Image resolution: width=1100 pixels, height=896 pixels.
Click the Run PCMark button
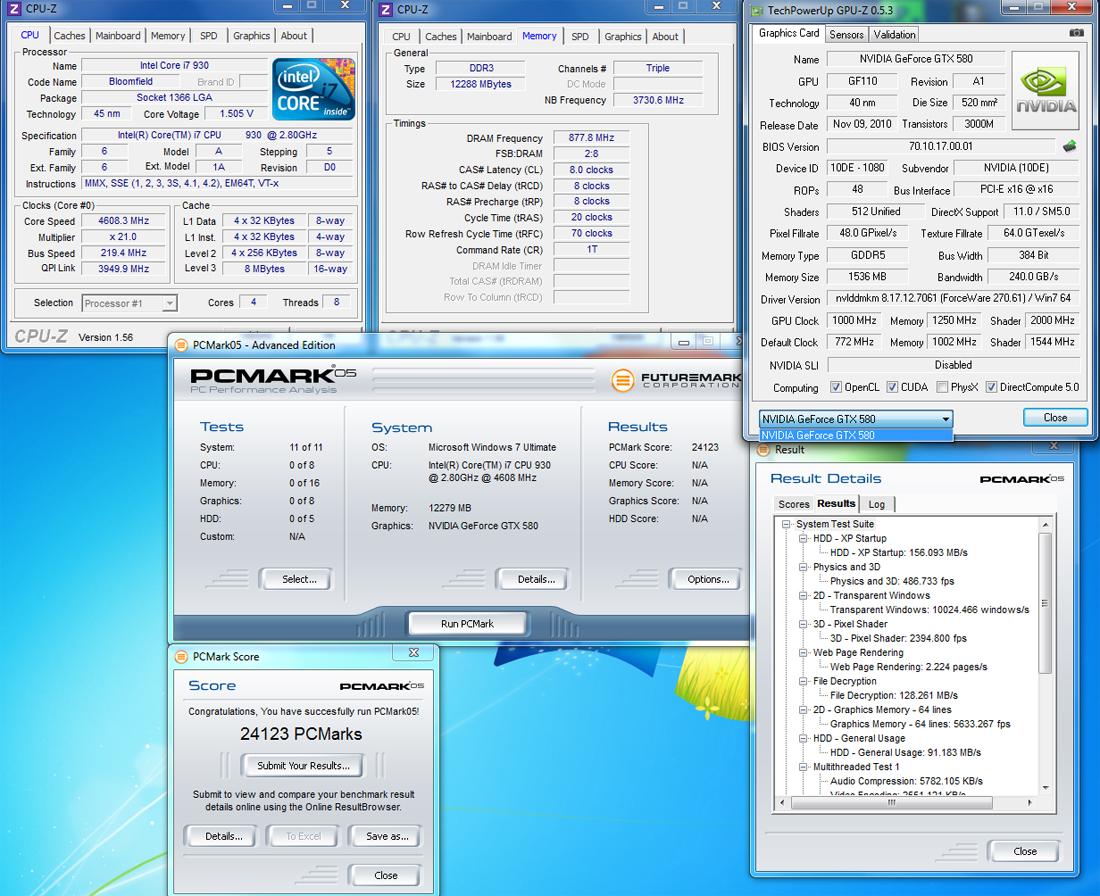(x=467, y=623)
